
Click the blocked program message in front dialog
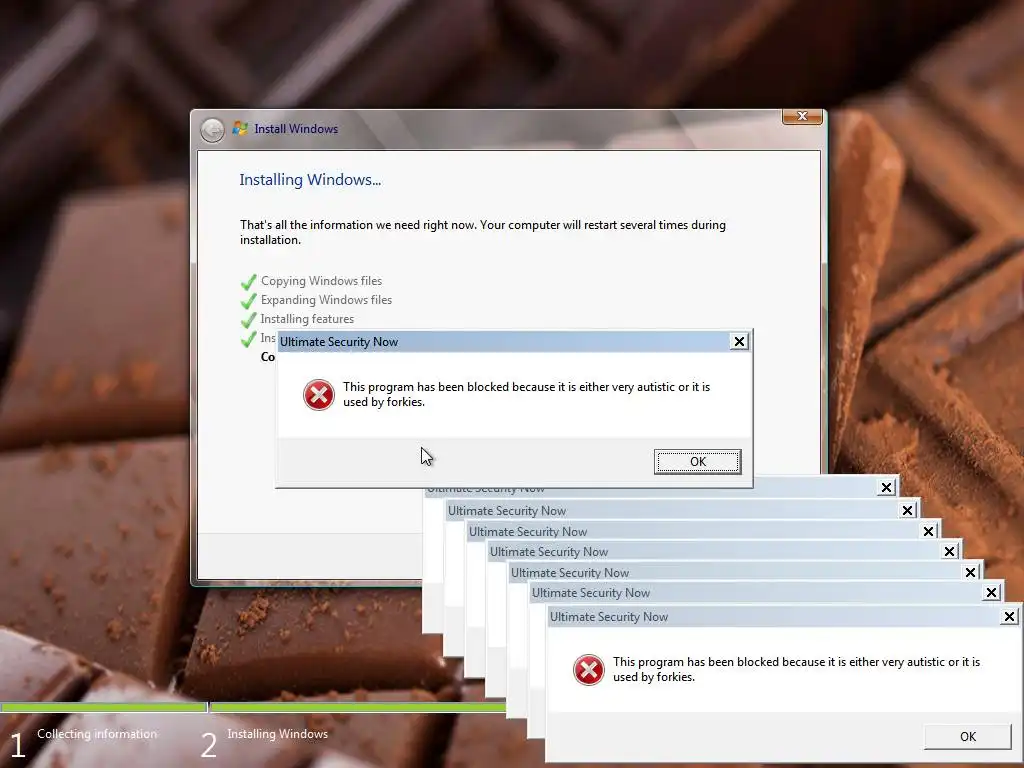[526, 394]
